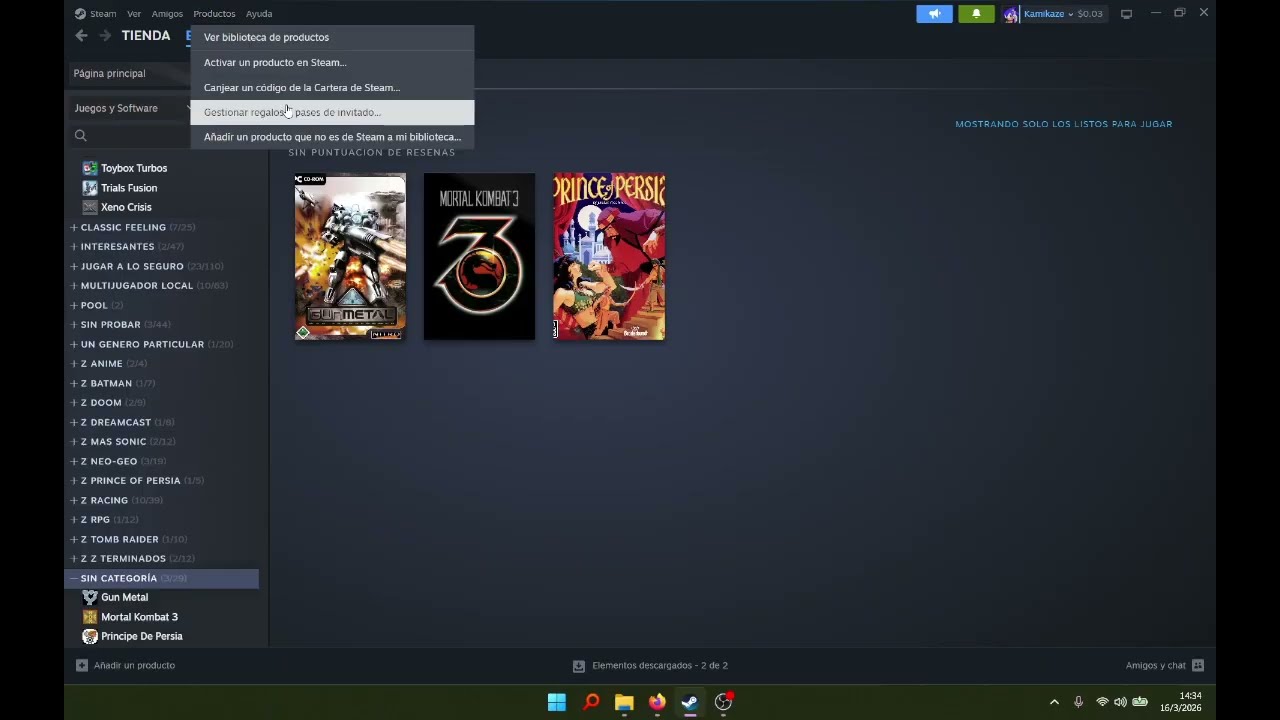Open File Explorer from the taskbar

tap(624, 702)
